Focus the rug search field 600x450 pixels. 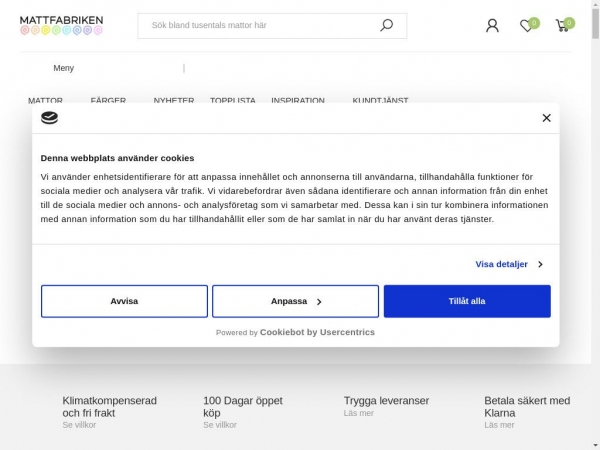coord(272,26)
